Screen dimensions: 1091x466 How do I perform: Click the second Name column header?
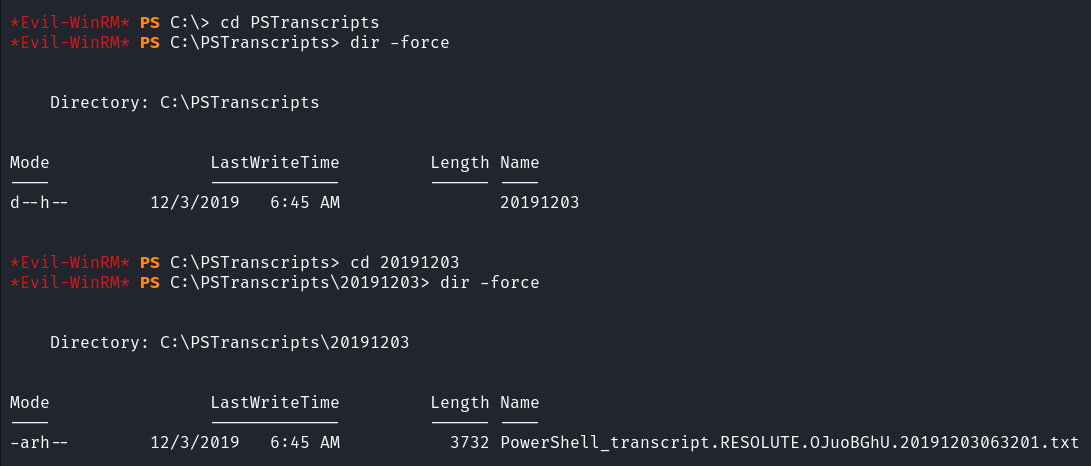(520, 403)
